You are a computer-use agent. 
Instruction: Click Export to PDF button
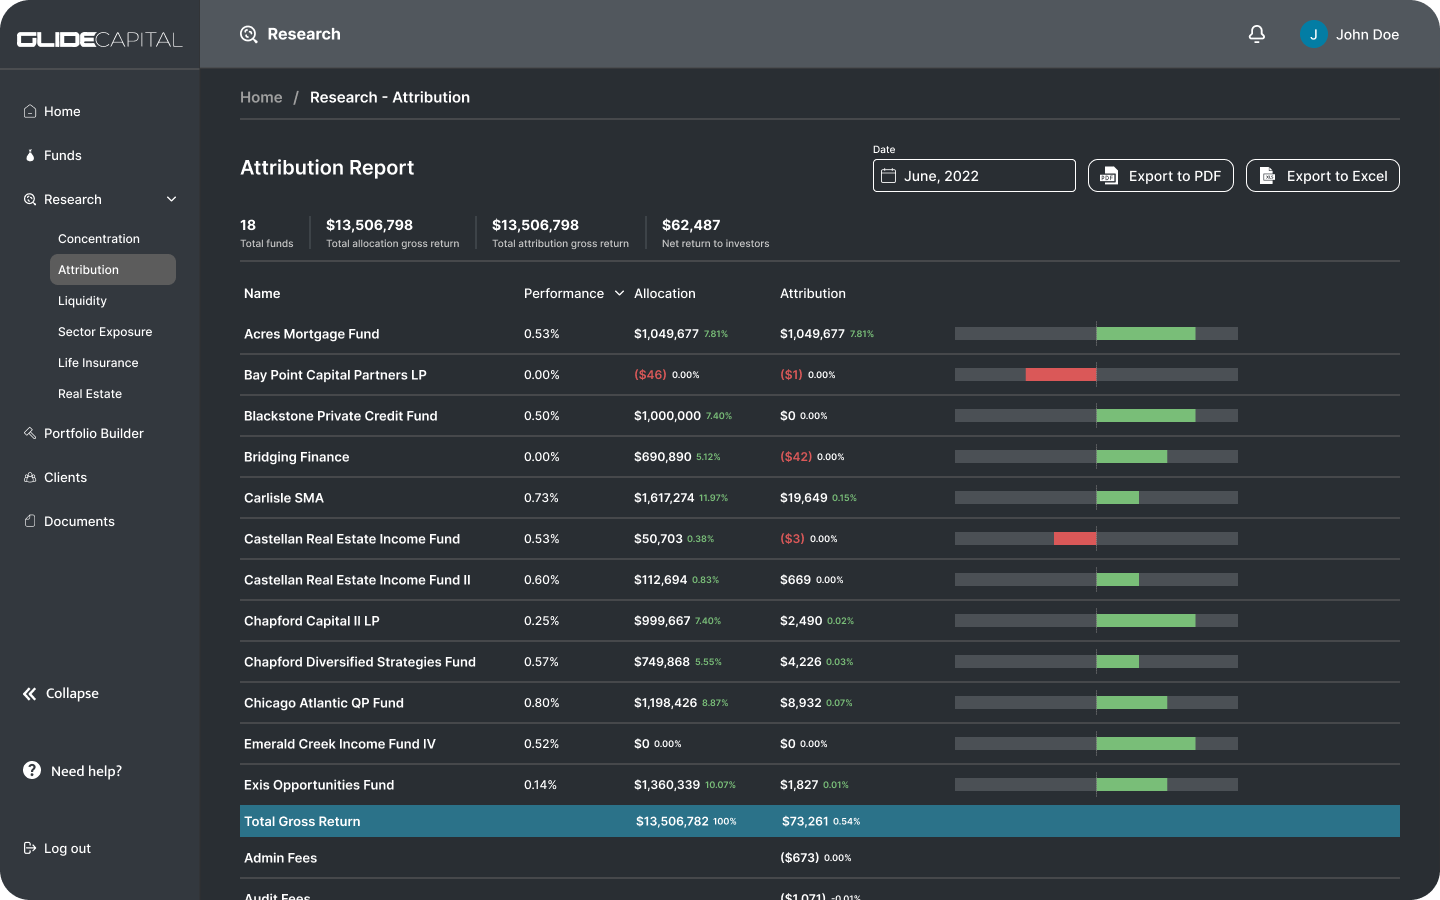[1161, 176]
